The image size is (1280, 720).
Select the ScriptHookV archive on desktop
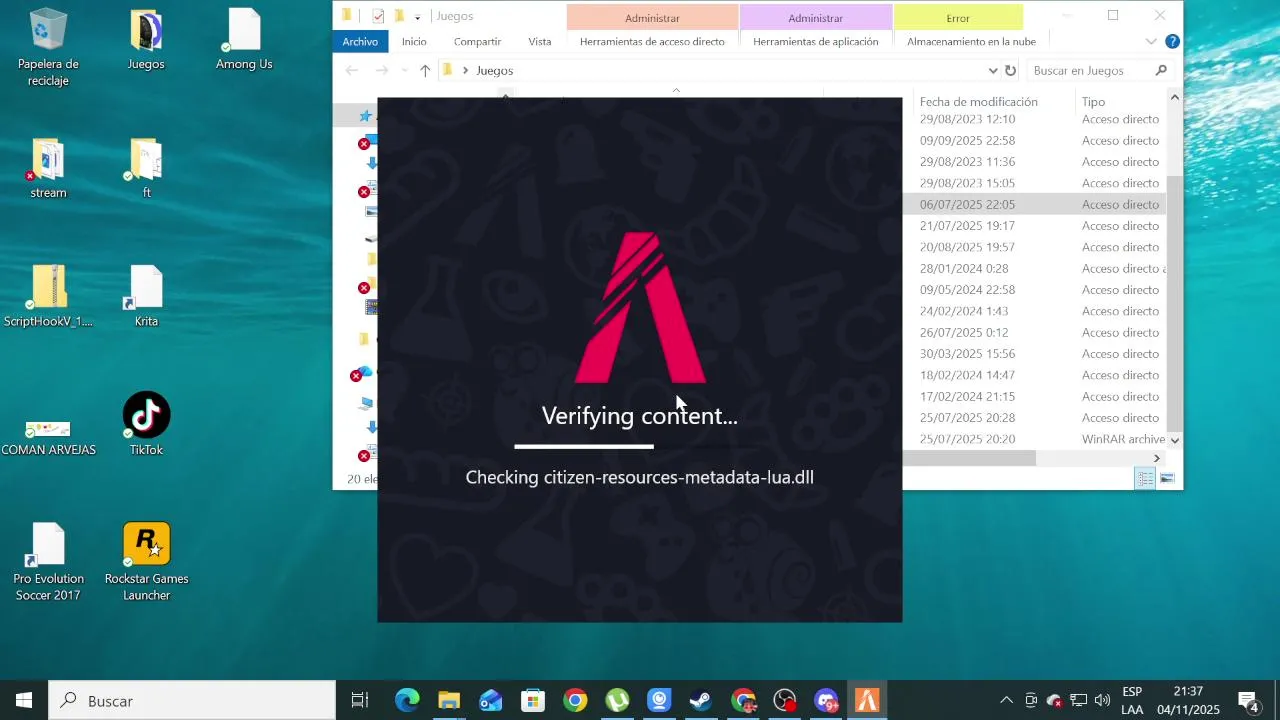pos(48,297)
